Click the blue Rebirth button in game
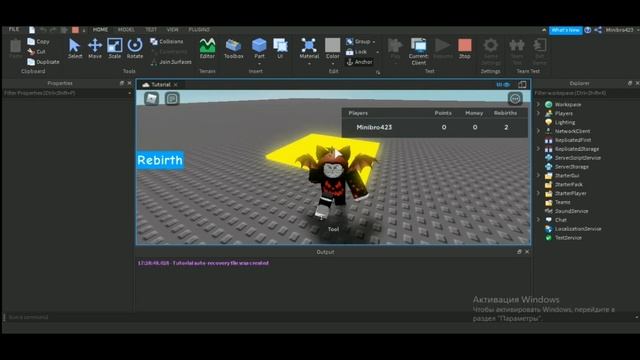This screenshot has width=640, height=360. pyautogui.click(x=160, y=160)
